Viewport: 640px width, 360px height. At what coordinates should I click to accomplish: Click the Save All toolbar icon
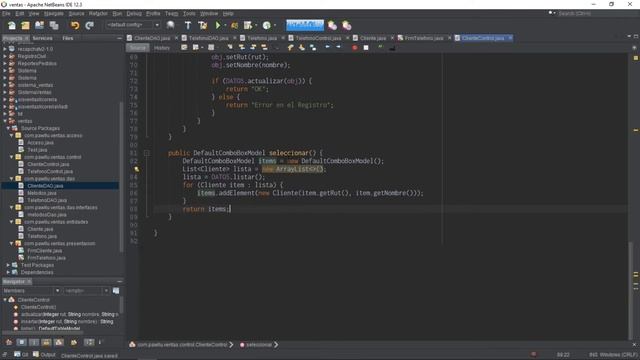(54, 25)
